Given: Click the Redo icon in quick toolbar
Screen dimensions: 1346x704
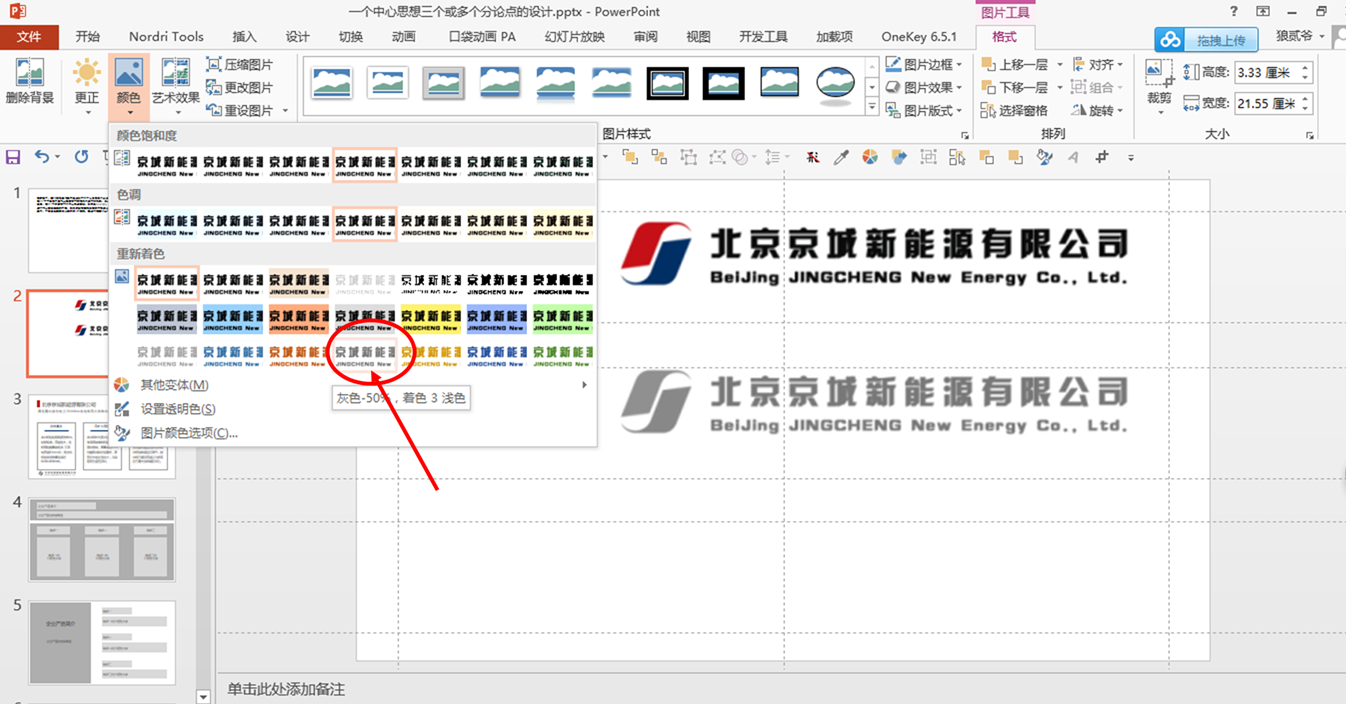Looking at the screenshot, I should (81, 157).
